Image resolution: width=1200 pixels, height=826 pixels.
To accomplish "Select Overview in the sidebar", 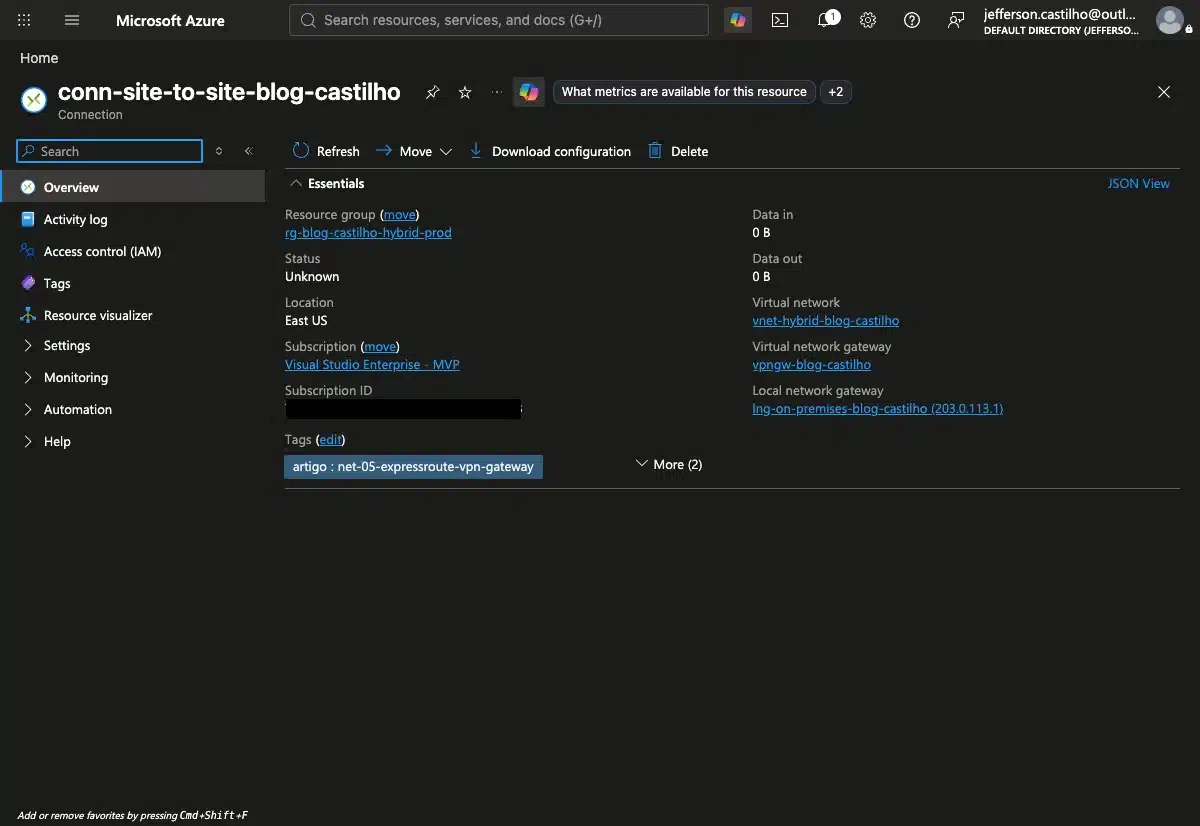I will 133,187.
